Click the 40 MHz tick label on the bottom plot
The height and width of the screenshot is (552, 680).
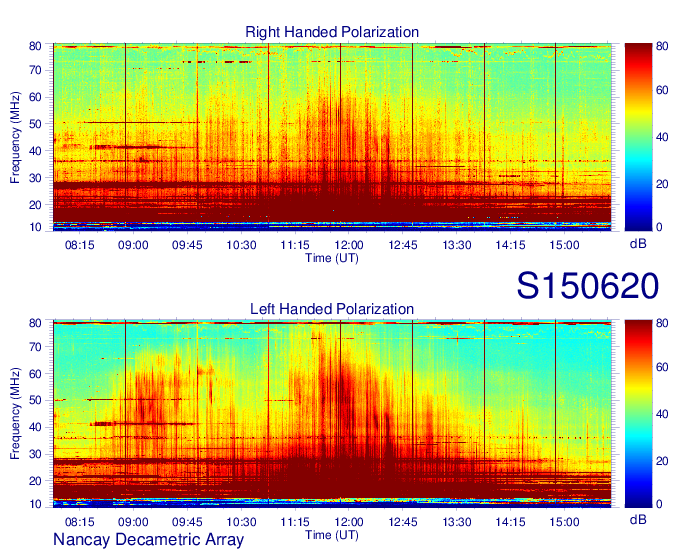tap(35, 427)
